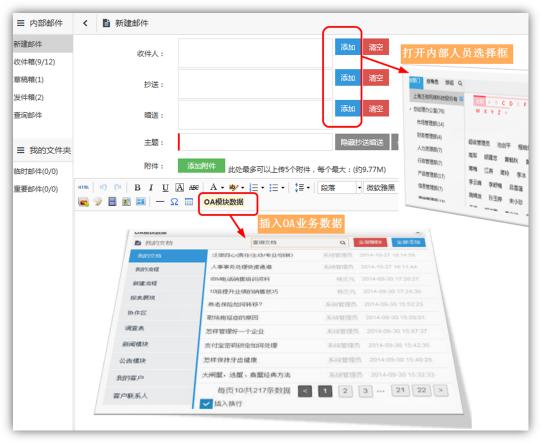Go back with left chevron arrow
Image resolution: width=541 pixels, height=443 pixels.
pos(85,23)
